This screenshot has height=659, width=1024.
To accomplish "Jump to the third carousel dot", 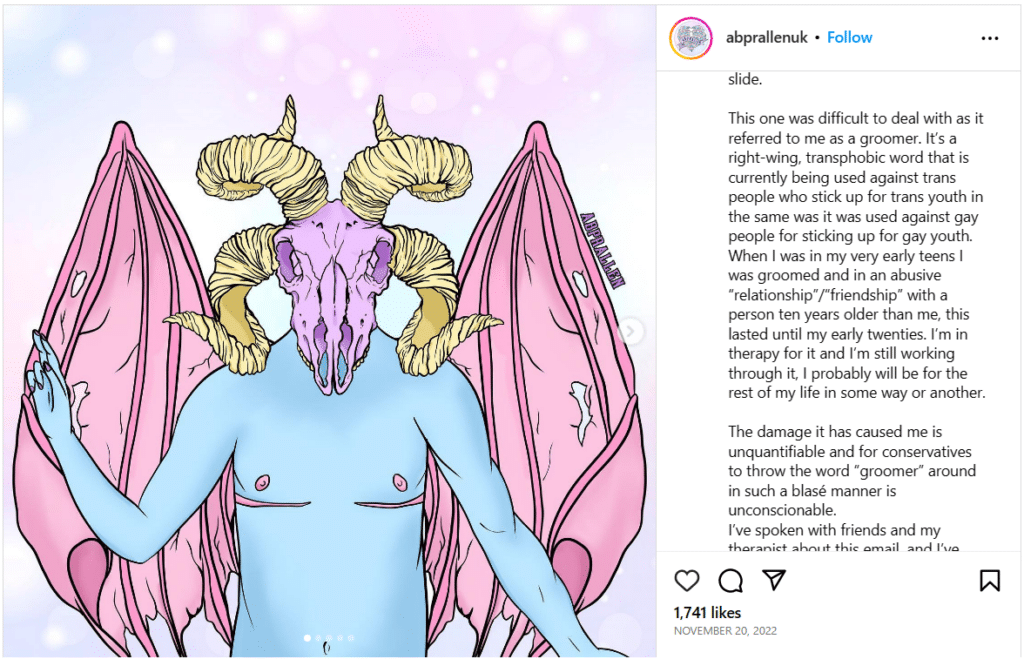I will 329,638.
